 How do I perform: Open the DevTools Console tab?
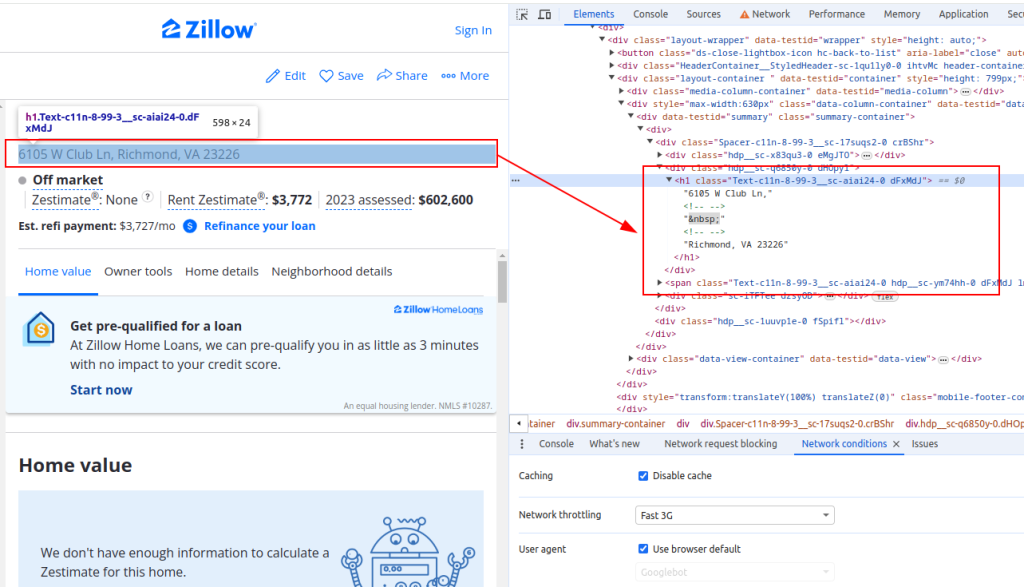coord(650,14)
